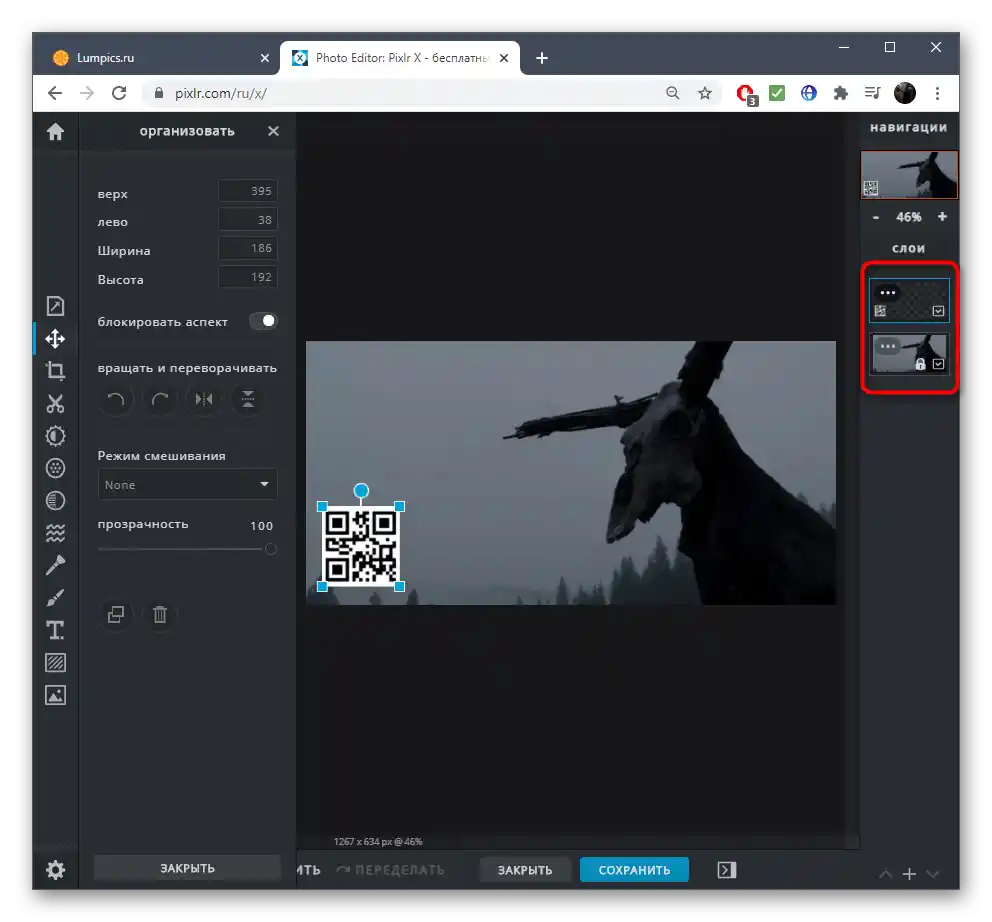This screenshot has height=922, width=992.
Task: Click ЗАКРЫТЬ under the organize panel
Action: pos(187,868)
